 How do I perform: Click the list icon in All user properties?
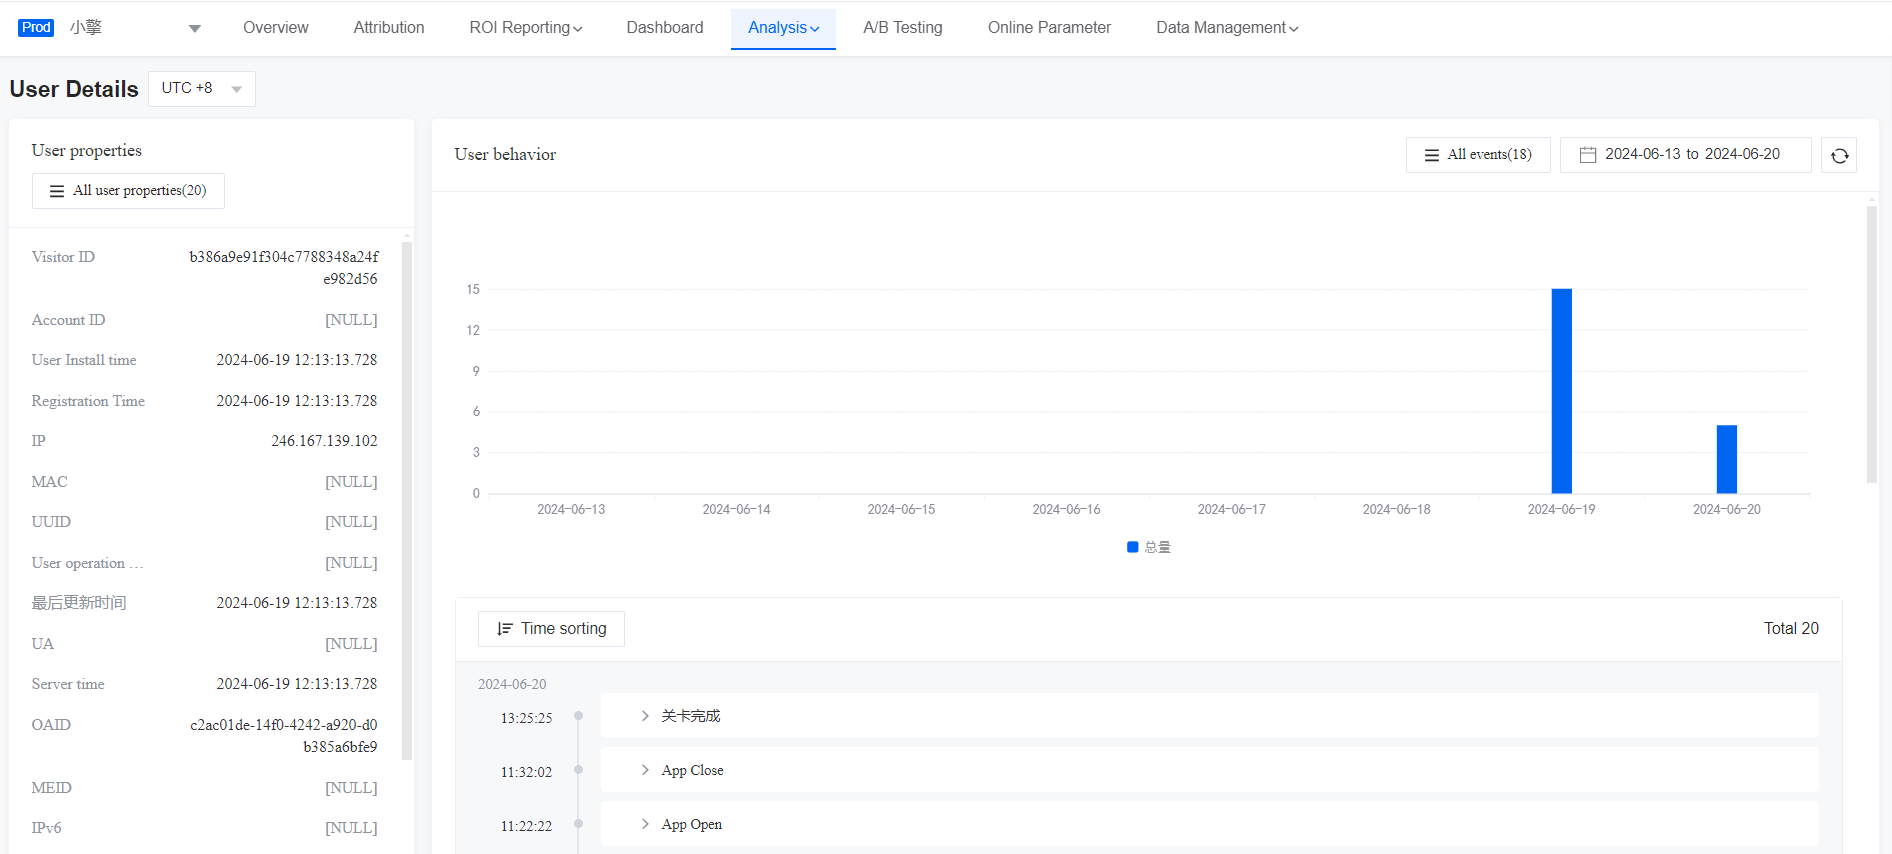tap(57, 191)
